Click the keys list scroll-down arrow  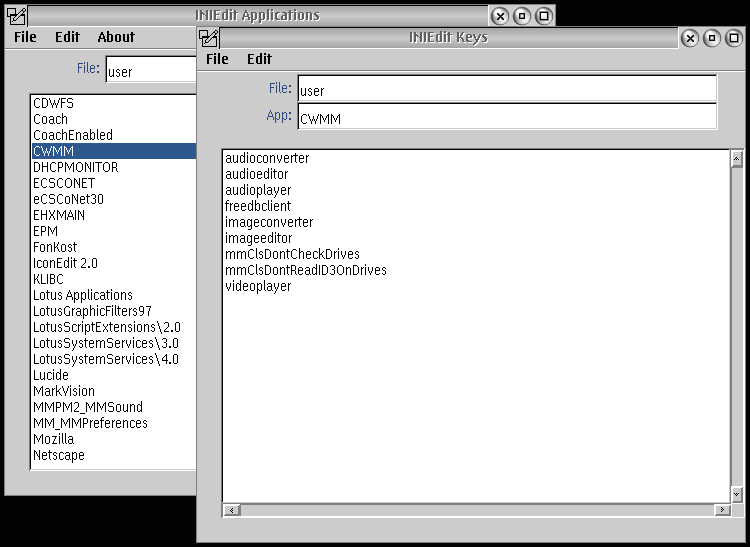737,494
